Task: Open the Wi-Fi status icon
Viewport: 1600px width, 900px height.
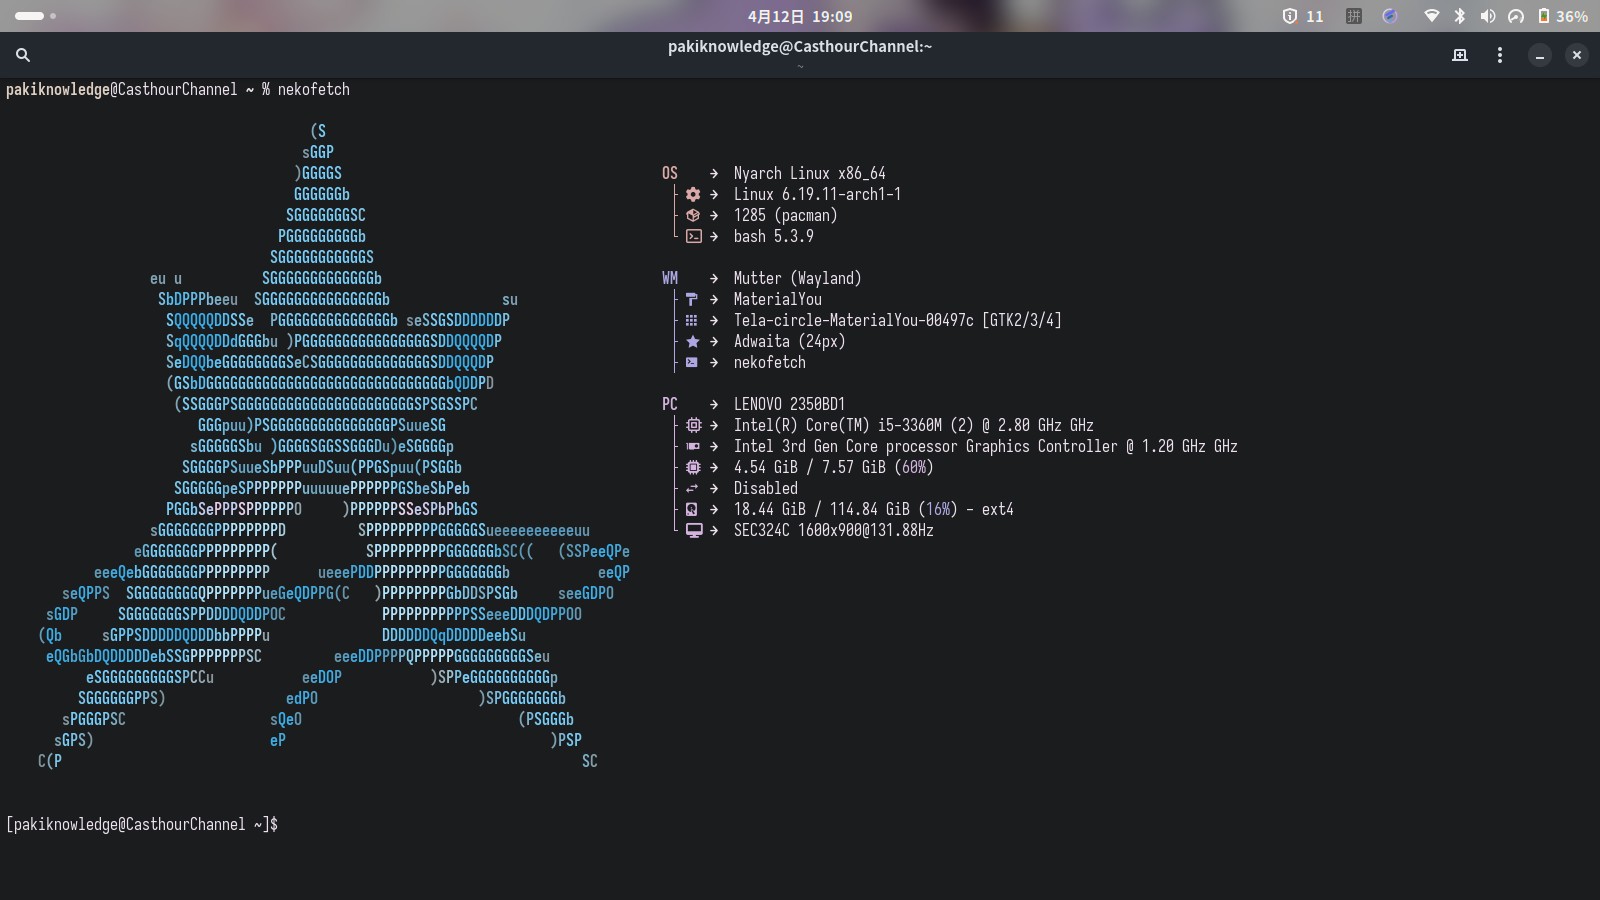Action: (x=1432, y=16)
